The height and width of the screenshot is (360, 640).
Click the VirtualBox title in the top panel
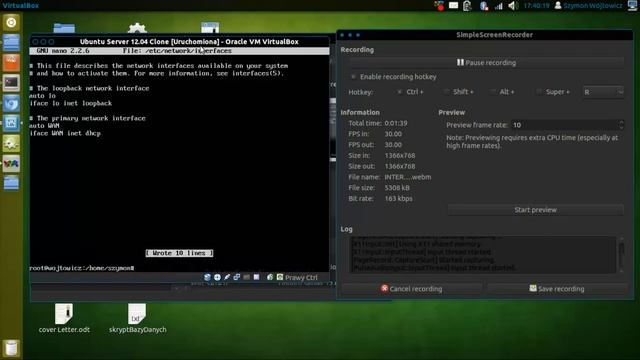tap(21, 6)
